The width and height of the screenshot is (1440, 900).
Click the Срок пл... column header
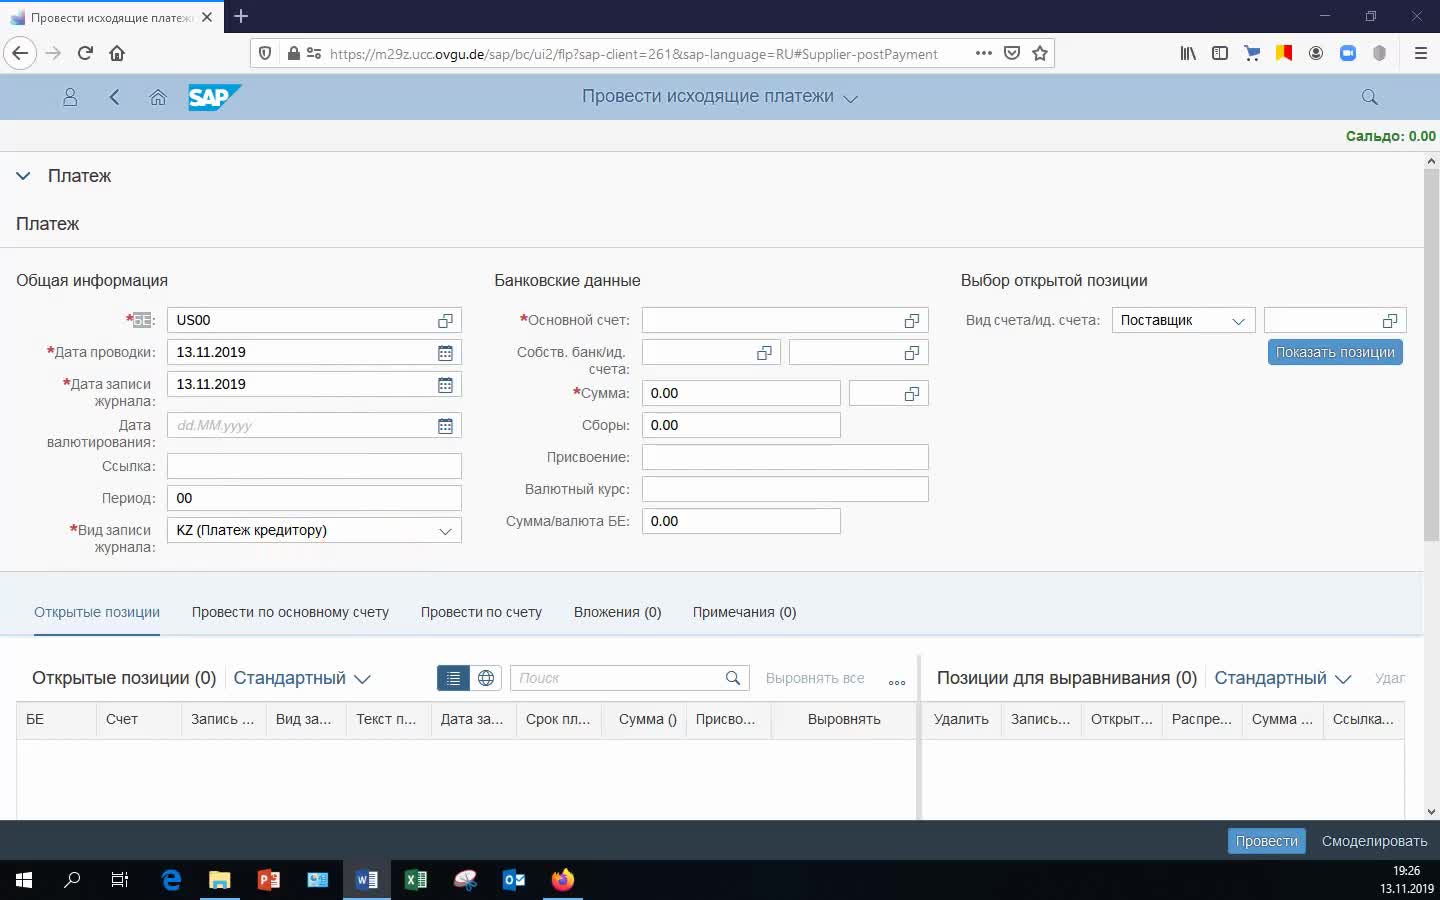click(558, 719)
